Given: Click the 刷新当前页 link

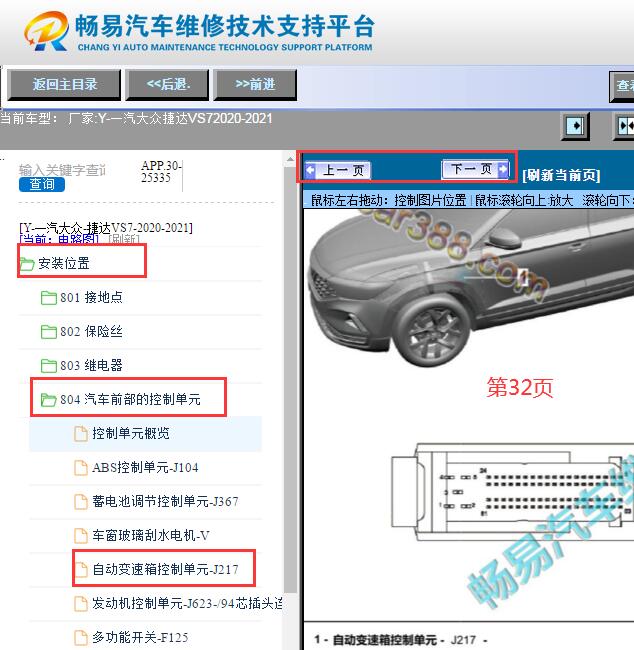Looking at the screenshot, I should pos(561,175).
